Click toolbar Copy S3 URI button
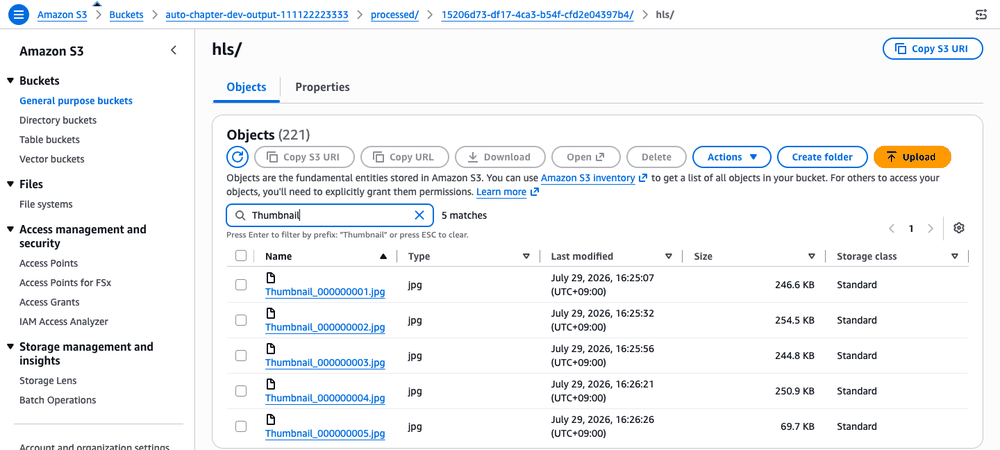The width and height of the screenshot is (1000, 450). 304,157
